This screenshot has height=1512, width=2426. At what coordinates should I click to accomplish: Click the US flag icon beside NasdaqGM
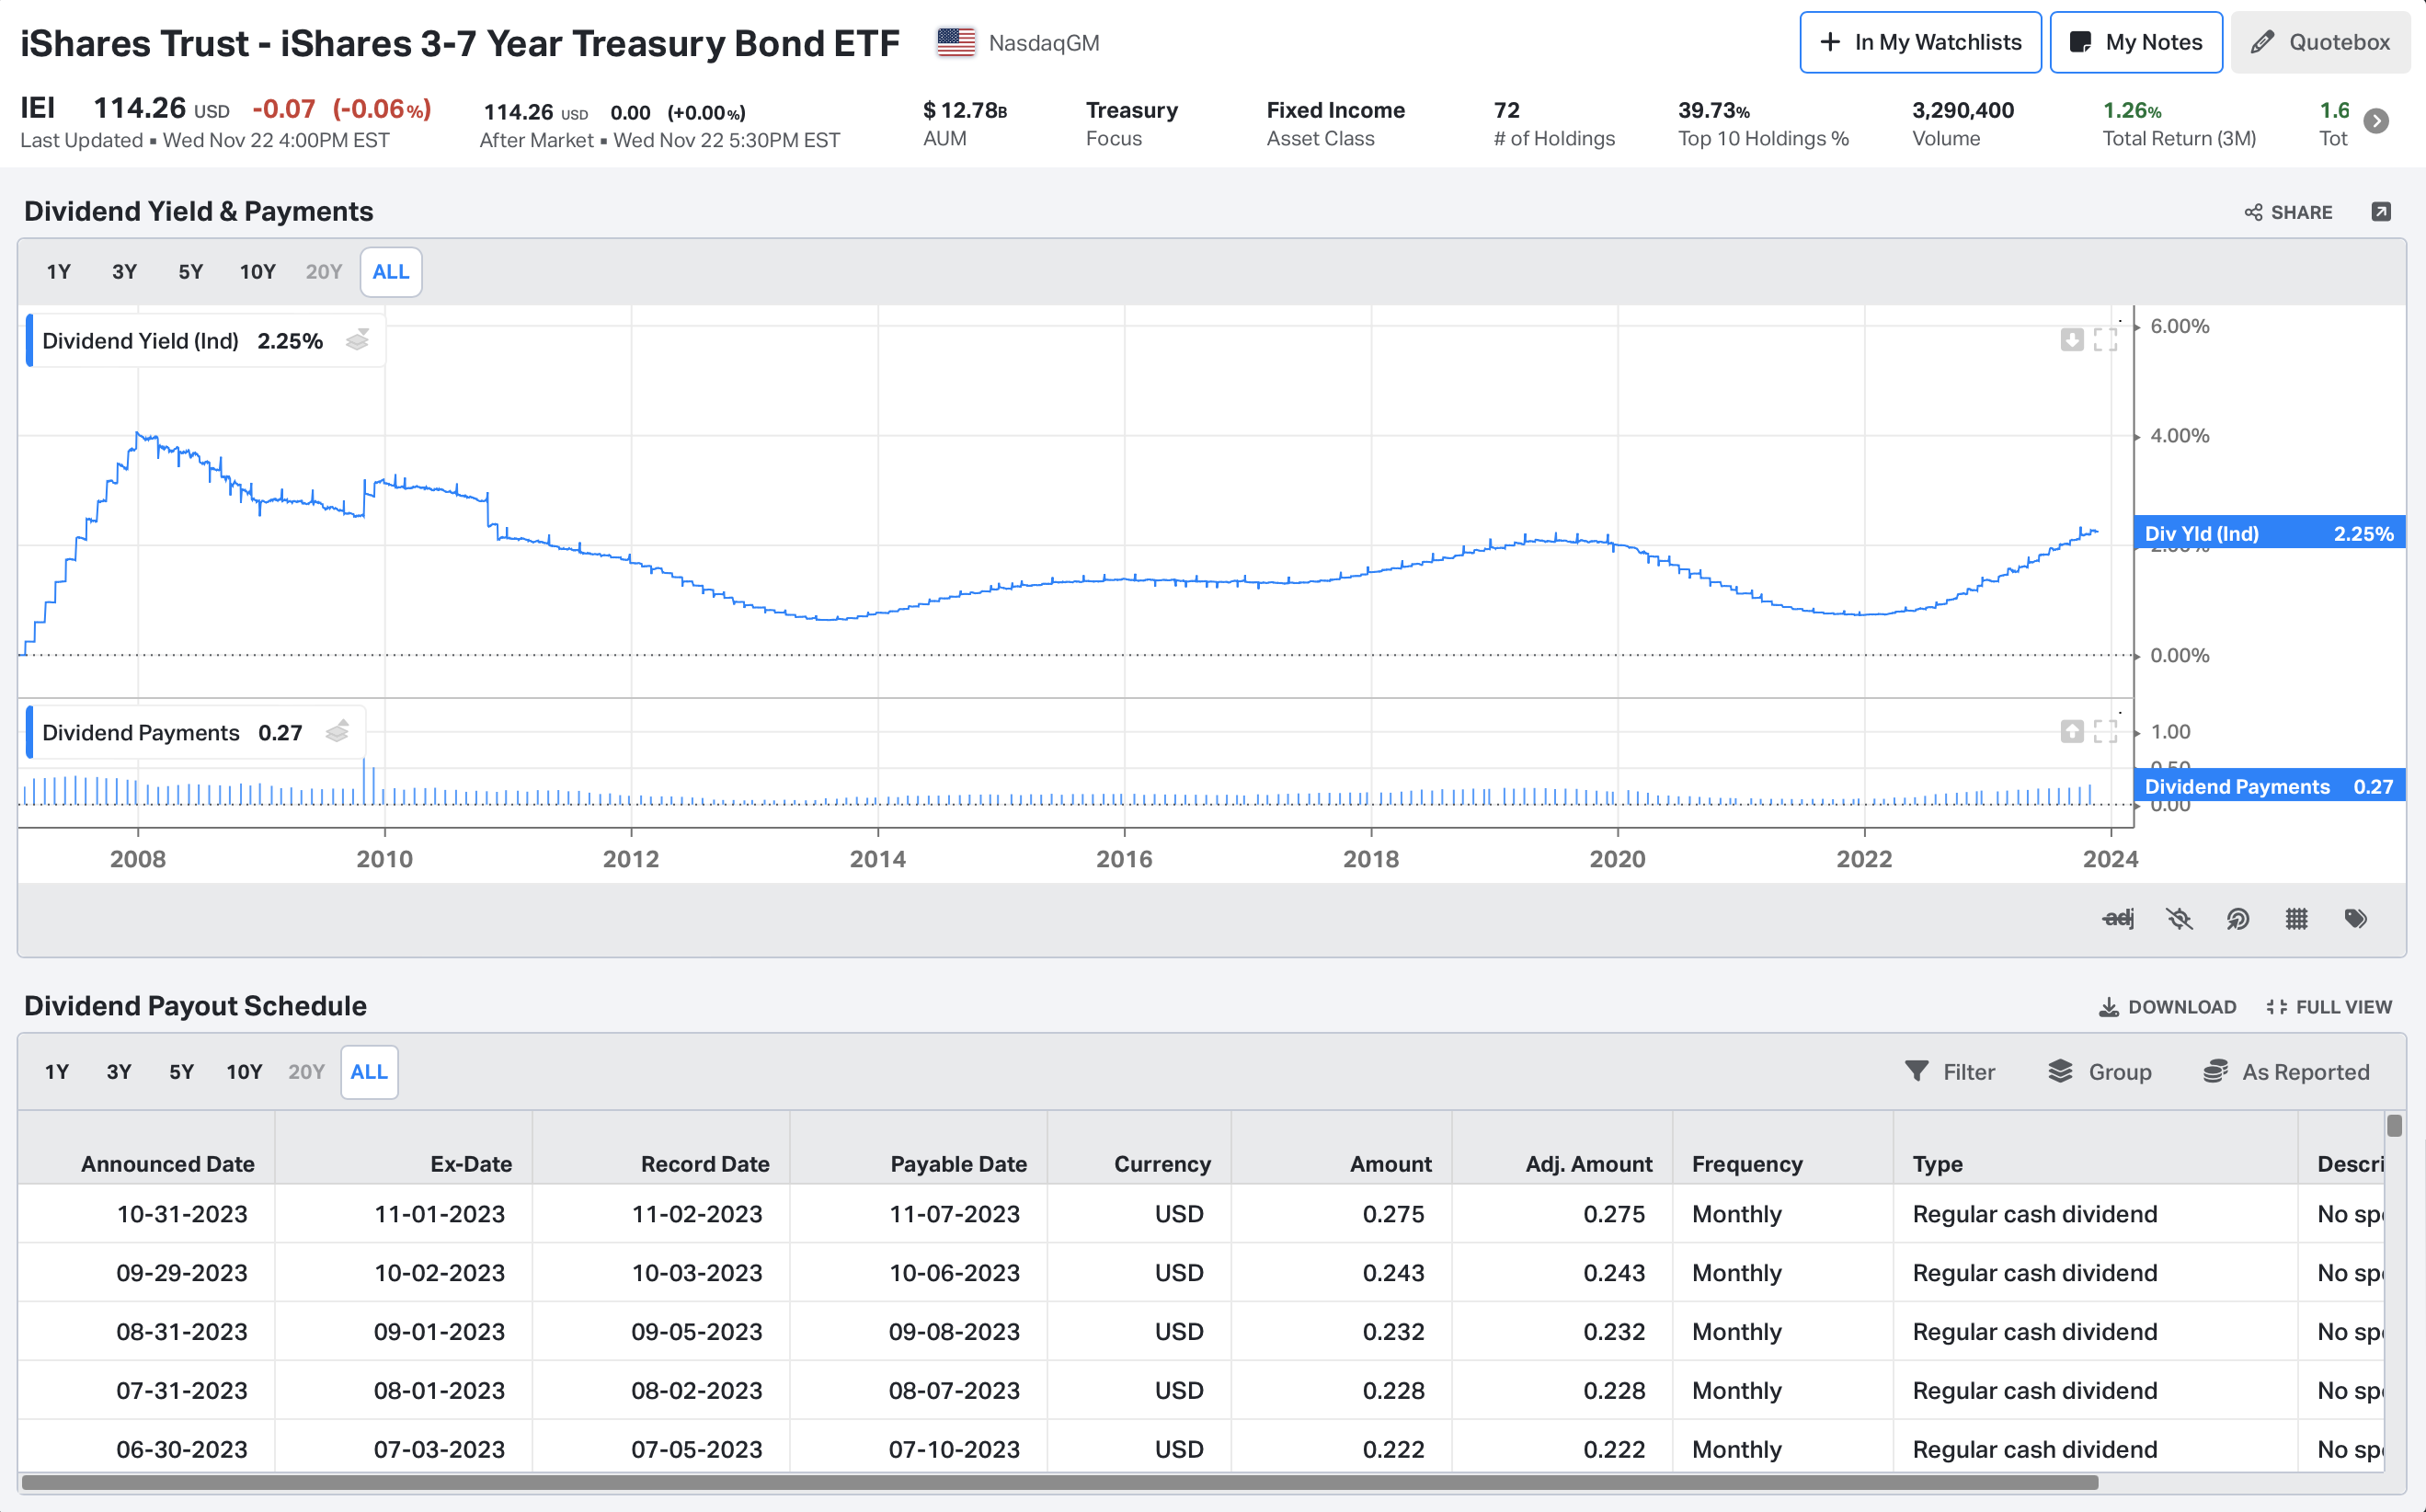[955, 42]
